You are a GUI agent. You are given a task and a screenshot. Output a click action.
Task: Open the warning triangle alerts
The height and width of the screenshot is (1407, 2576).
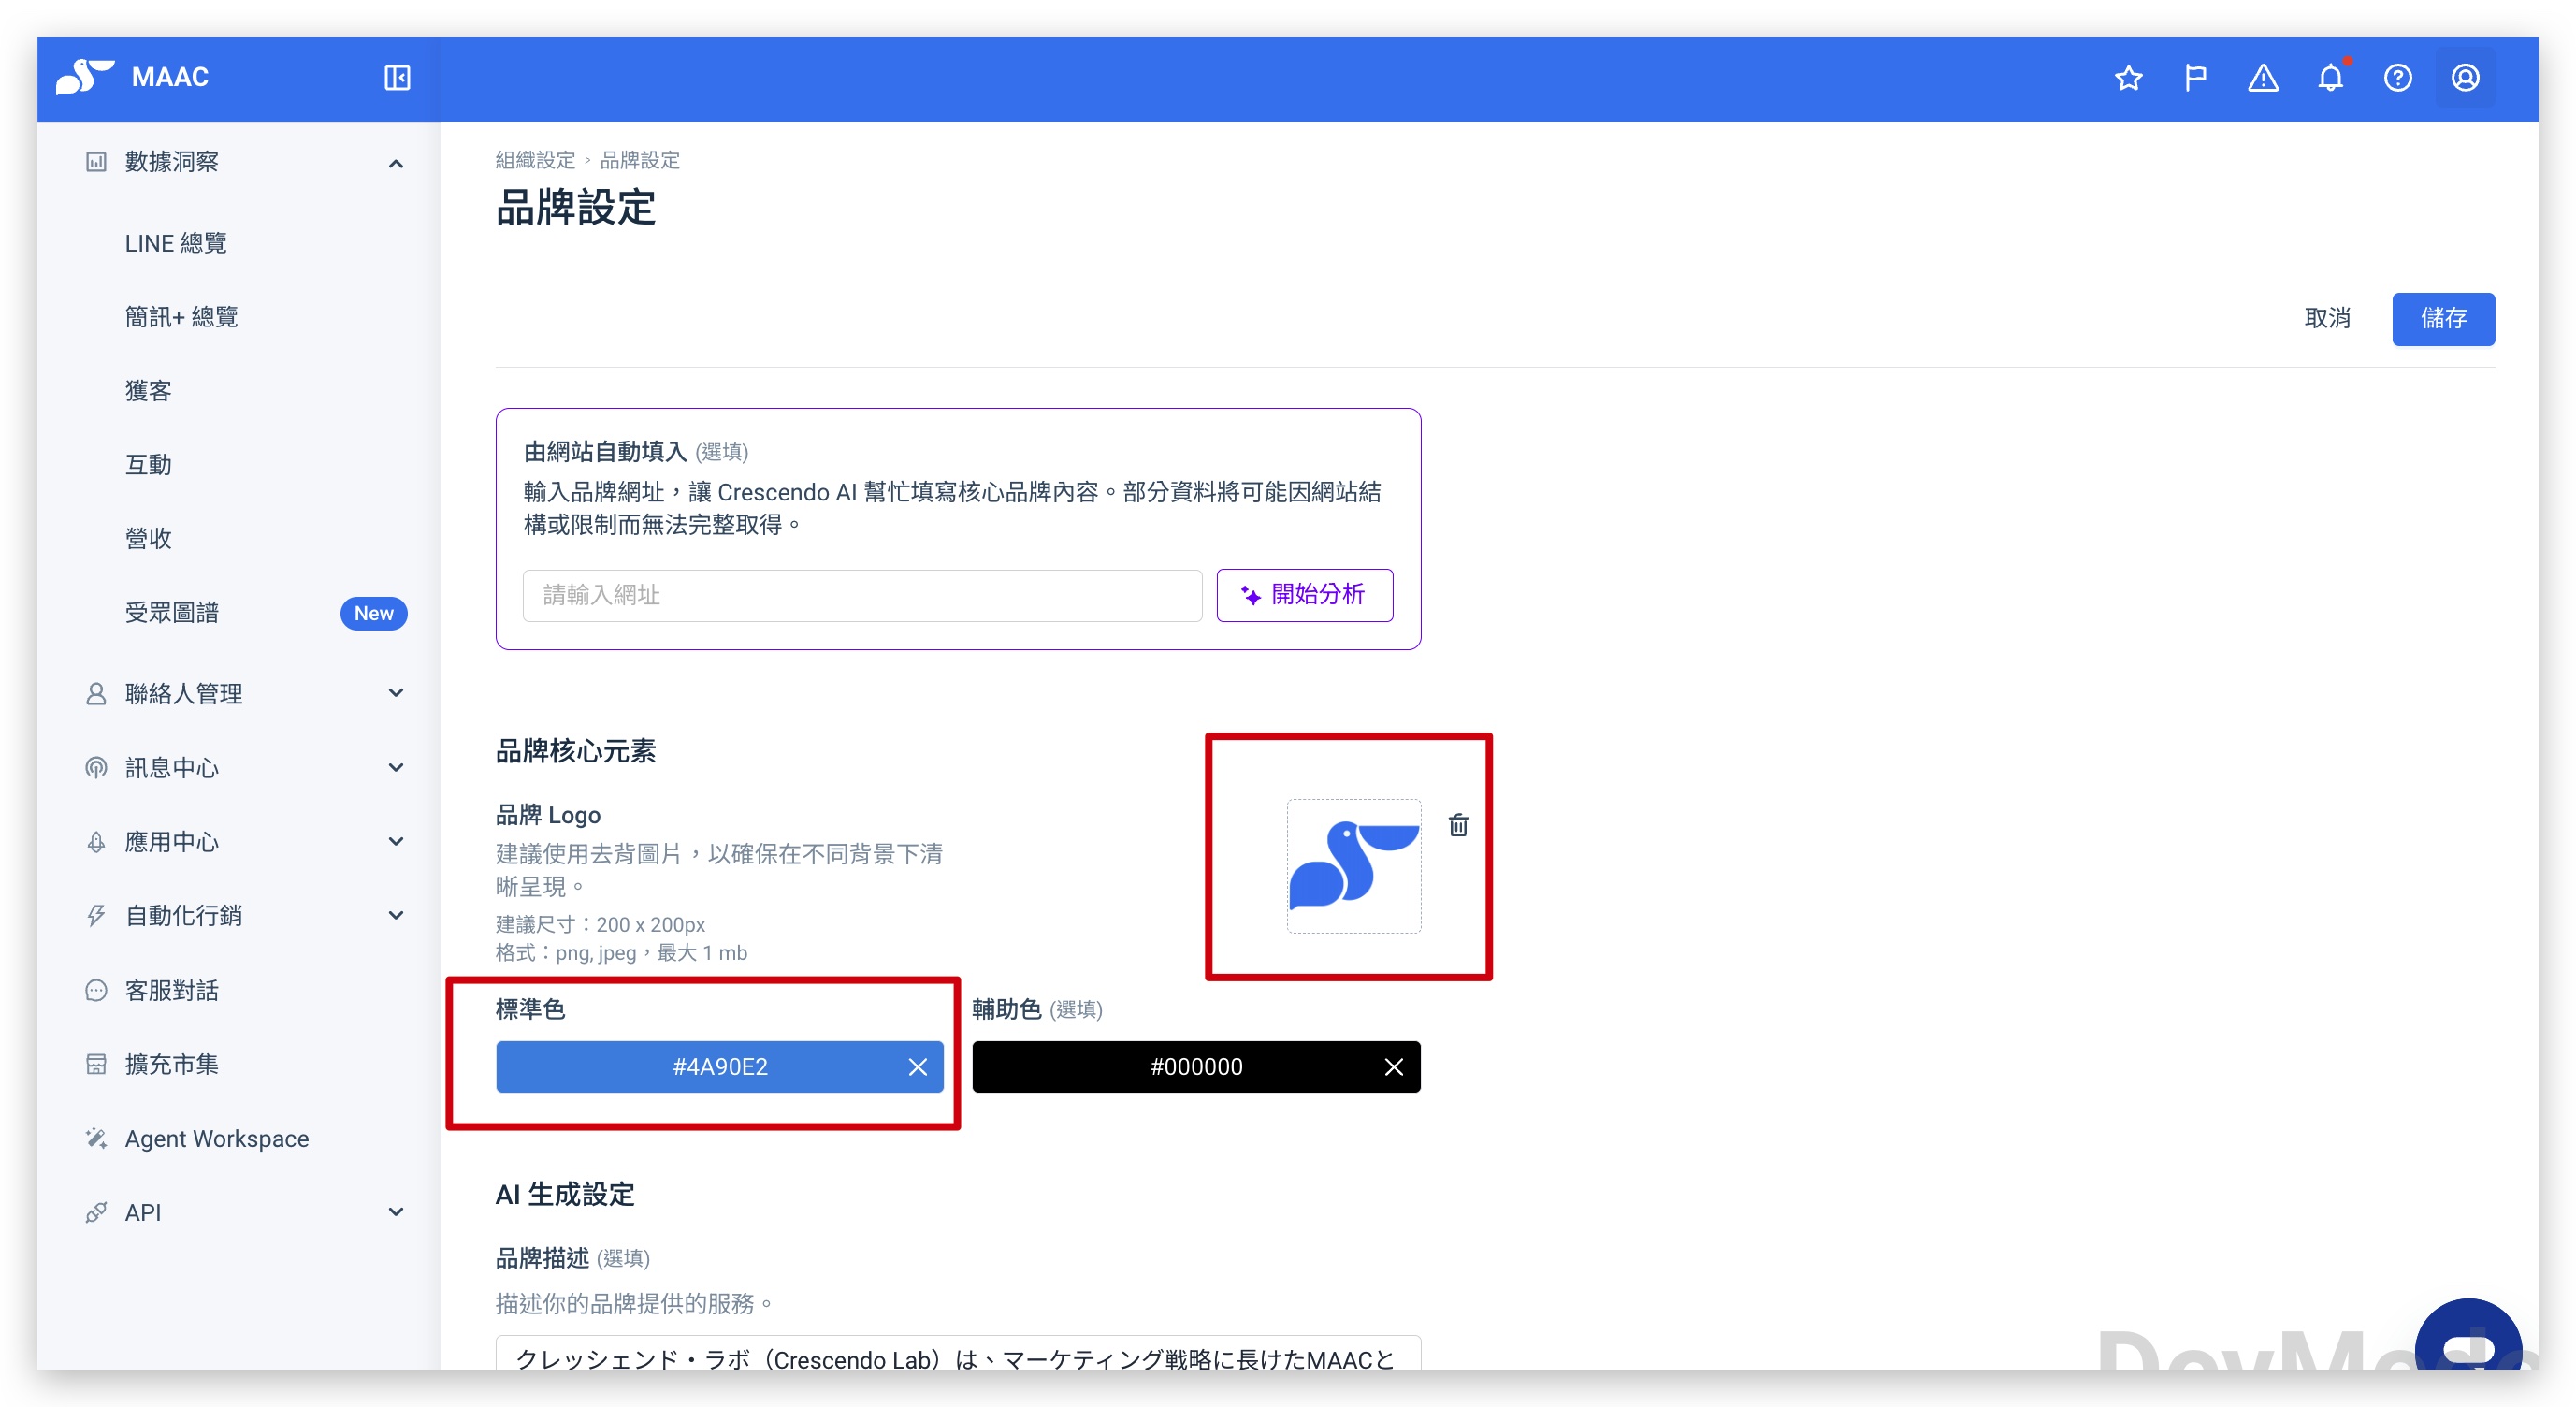click(x=2263, y=78)
